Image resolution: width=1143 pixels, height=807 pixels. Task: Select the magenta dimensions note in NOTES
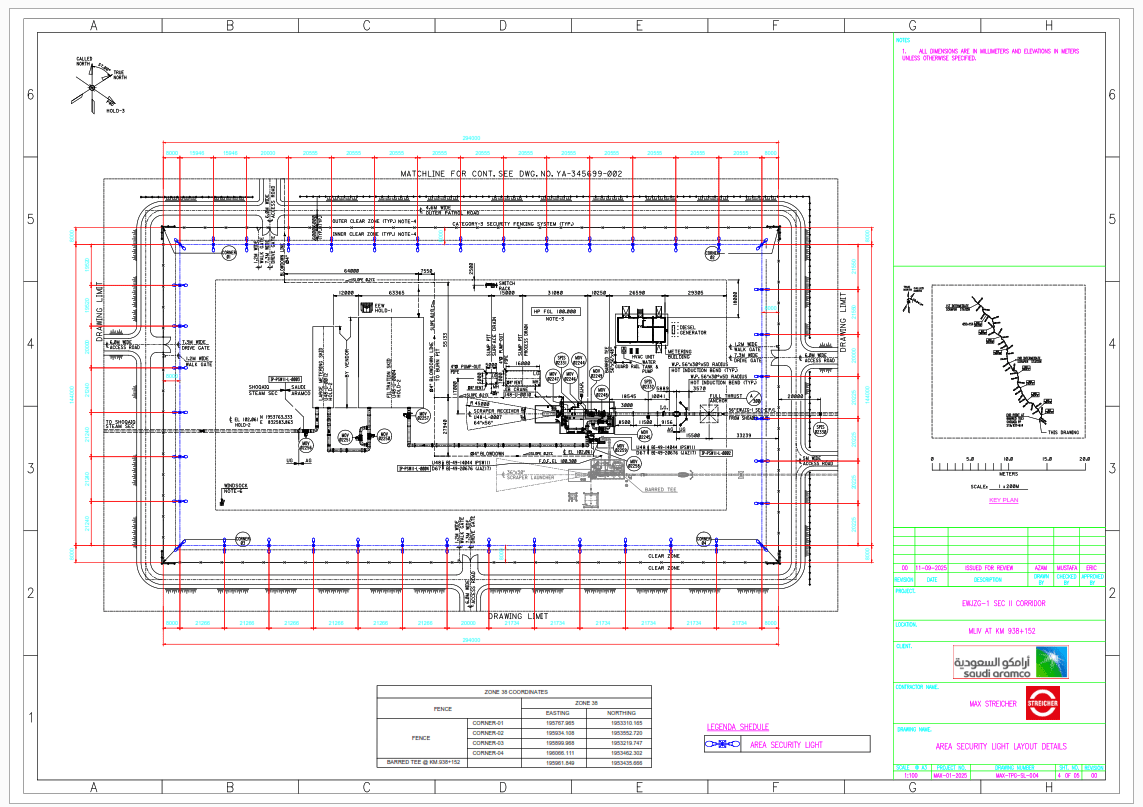(990, 55)
